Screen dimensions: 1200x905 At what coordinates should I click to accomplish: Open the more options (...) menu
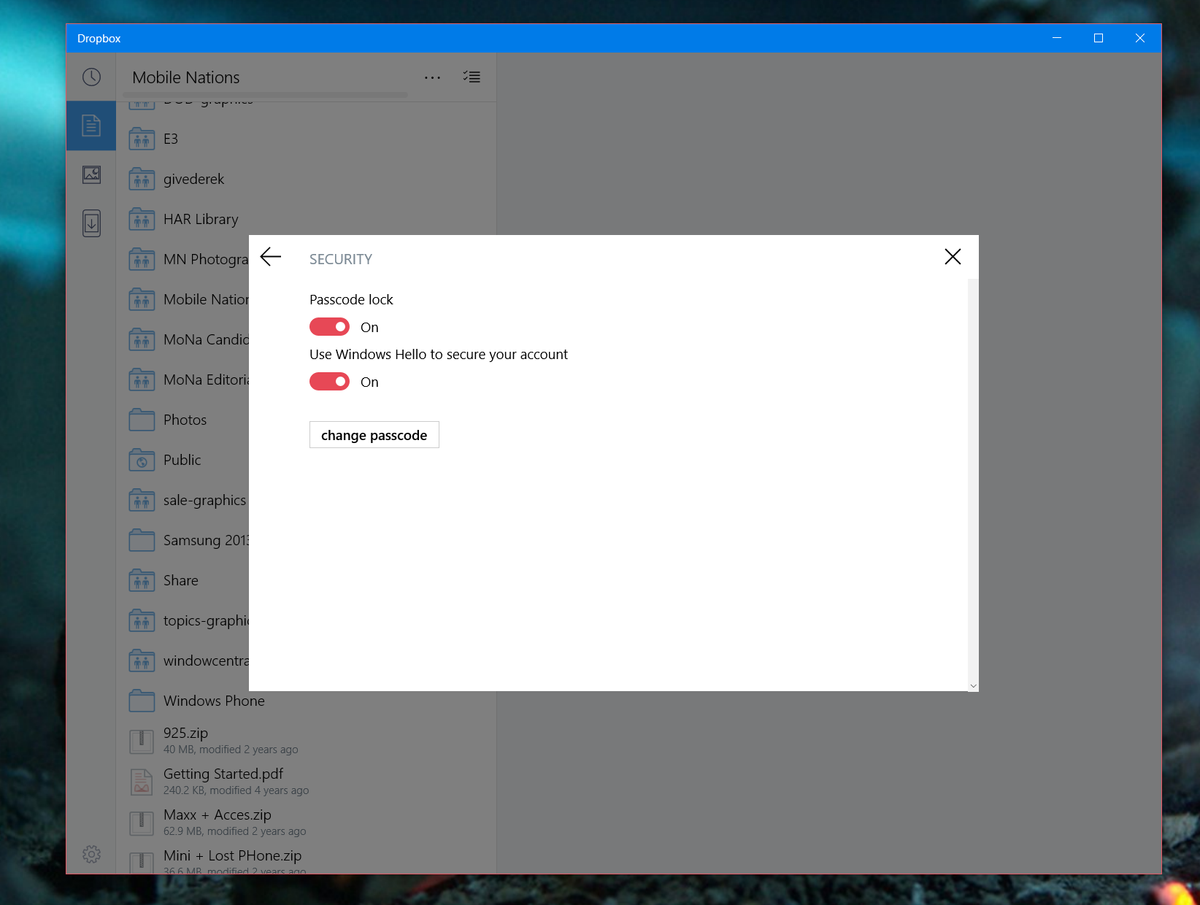coord(432,77)
